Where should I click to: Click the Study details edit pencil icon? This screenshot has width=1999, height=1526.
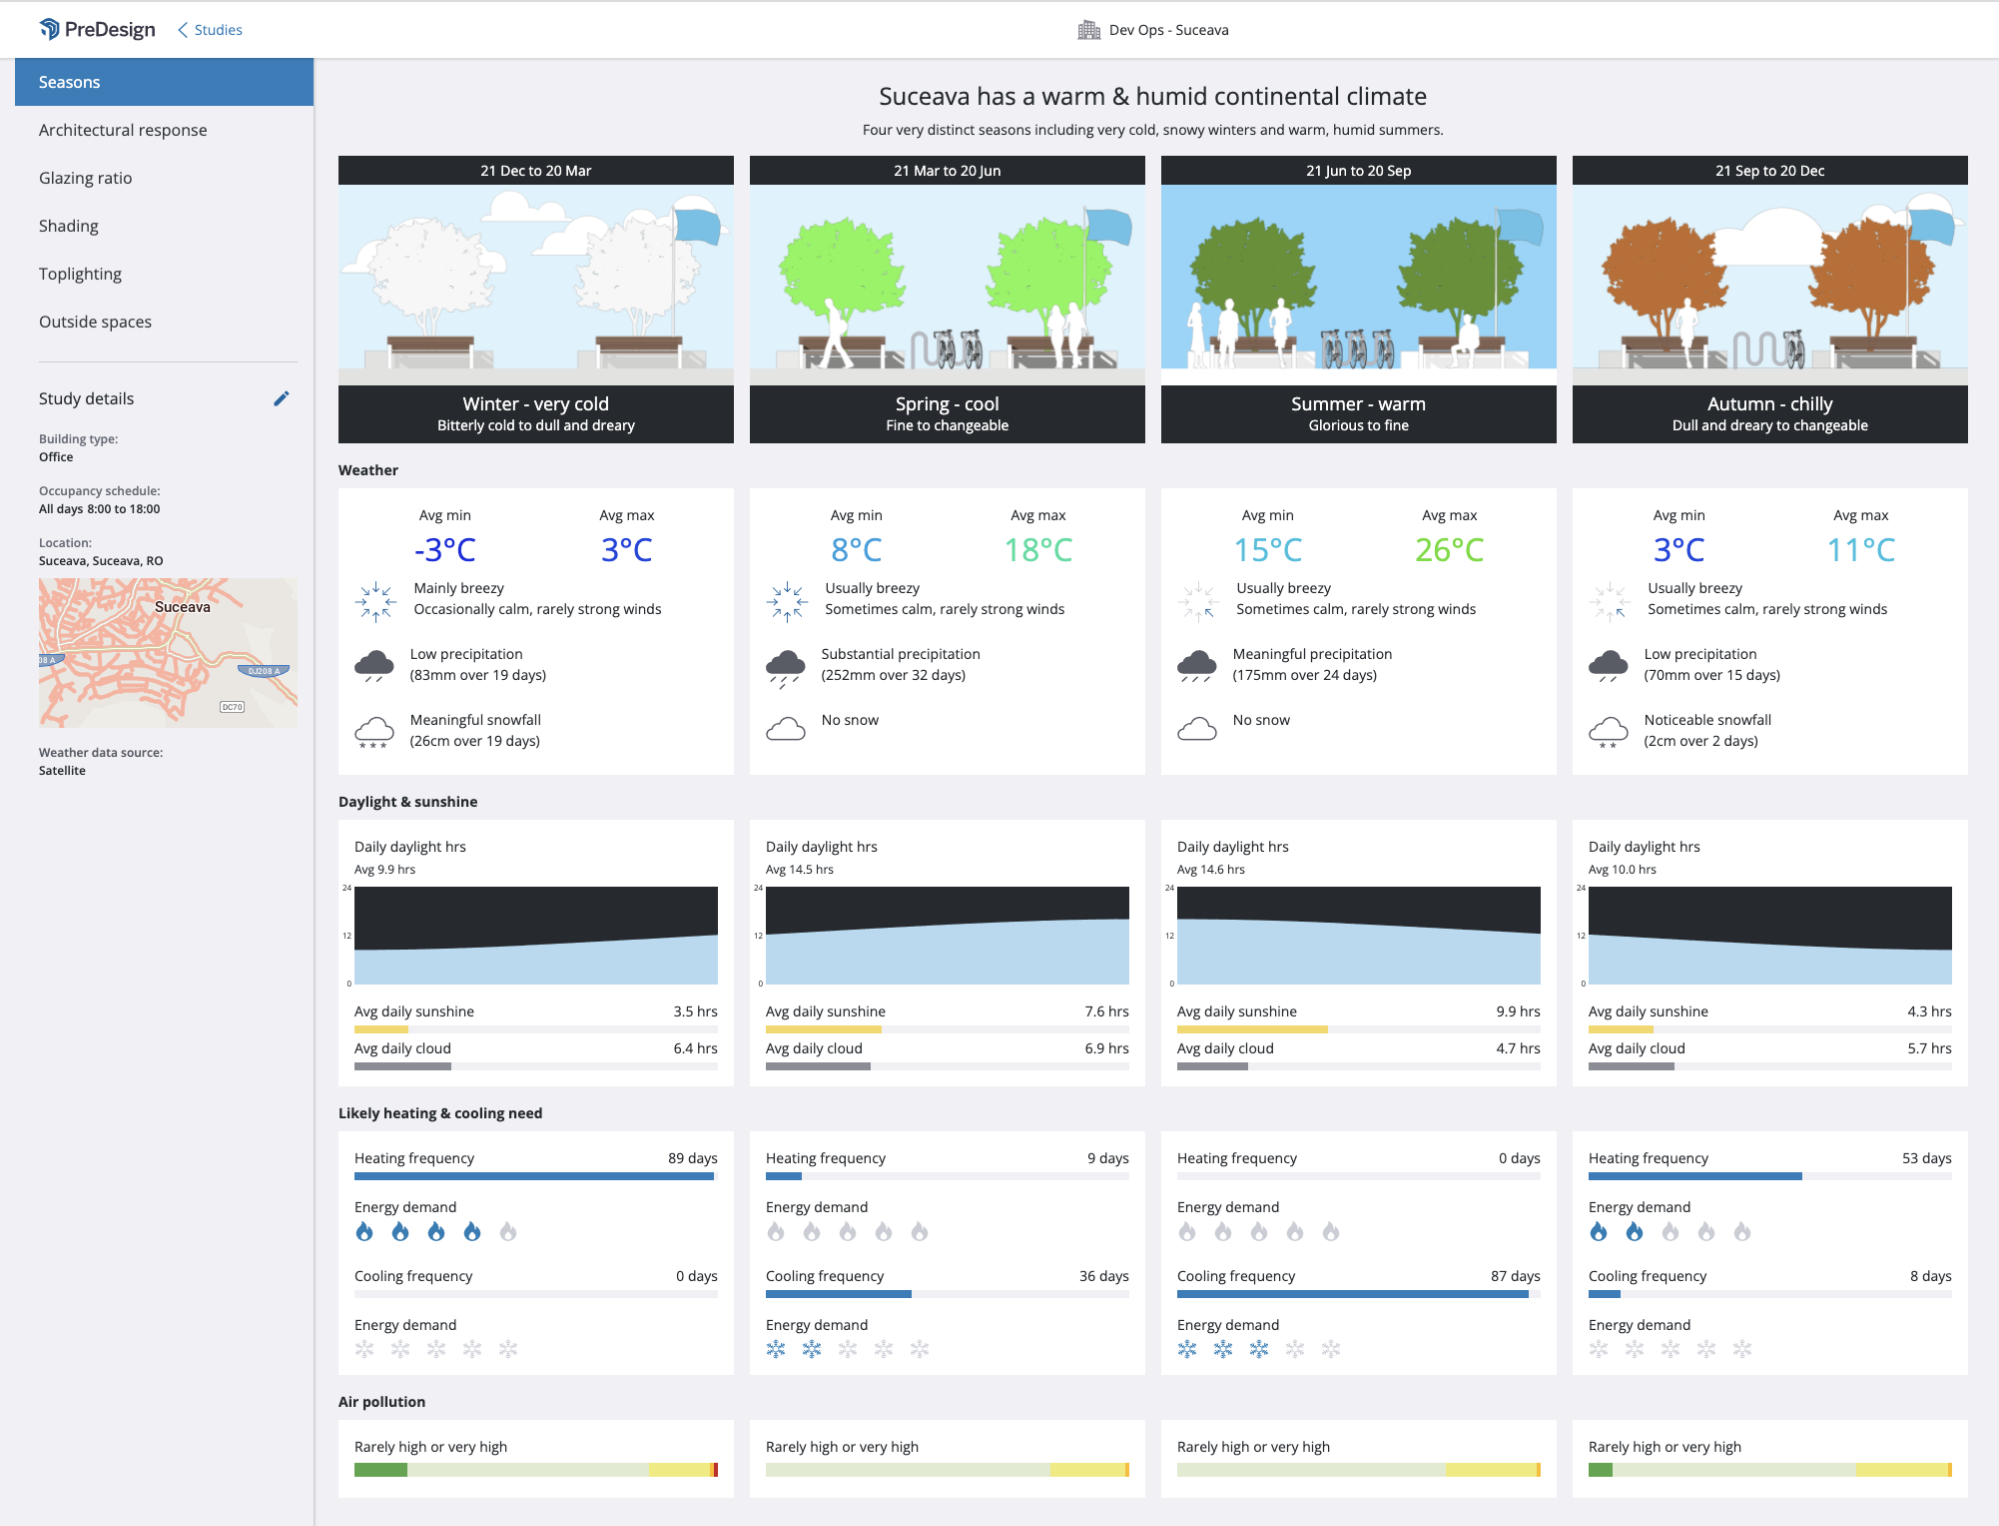tap(281, 399)
